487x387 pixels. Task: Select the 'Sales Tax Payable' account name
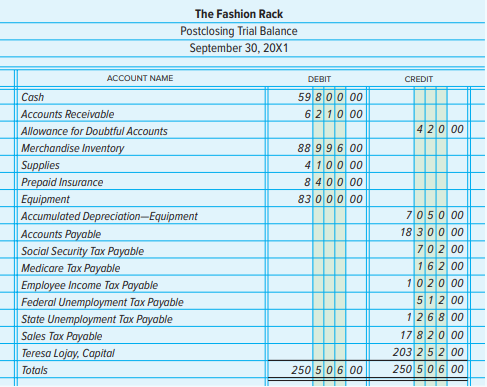click(62, 336)
